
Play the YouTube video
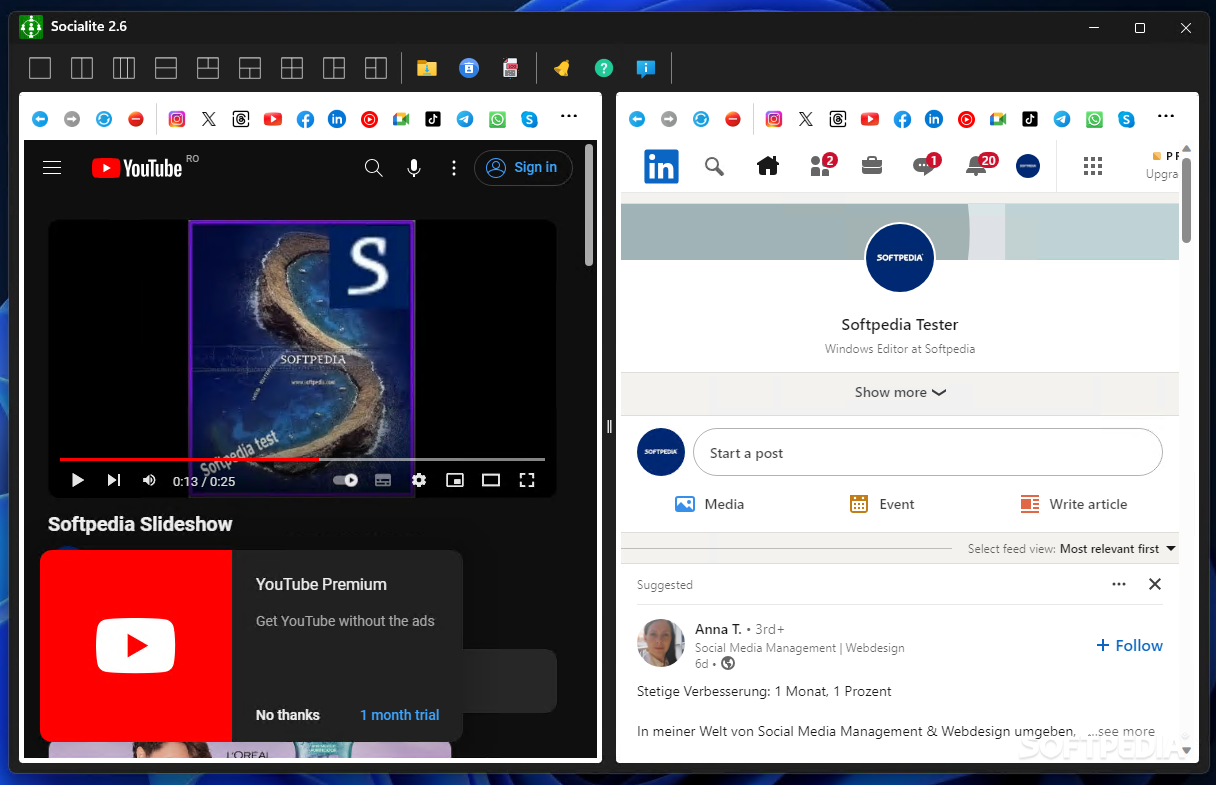[78, 481]
